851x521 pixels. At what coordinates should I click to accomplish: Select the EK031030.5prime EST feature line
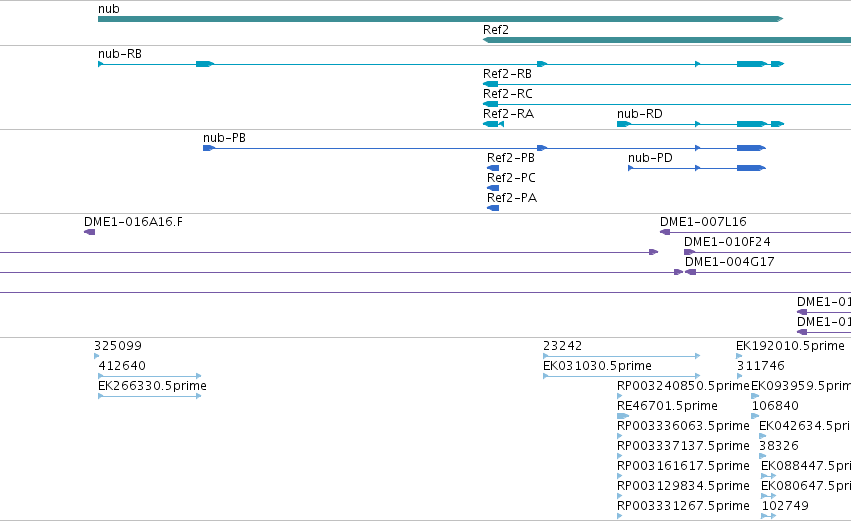pyautogui.click(x=621, y=376)
